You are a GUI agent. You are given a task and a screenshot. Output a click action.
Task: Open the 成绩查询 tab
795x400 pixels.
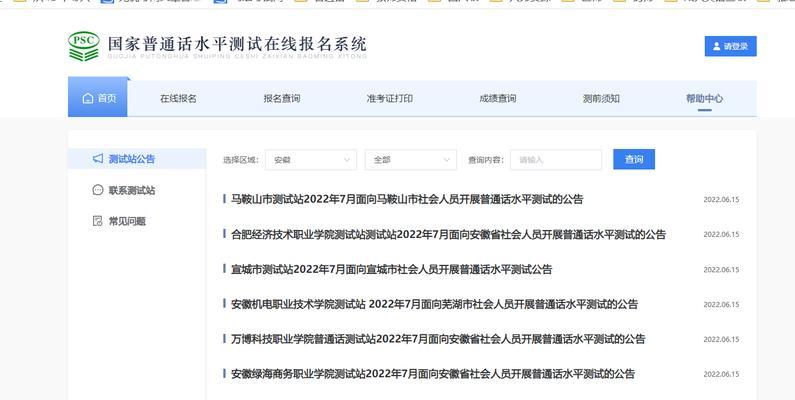pos(497,98)
